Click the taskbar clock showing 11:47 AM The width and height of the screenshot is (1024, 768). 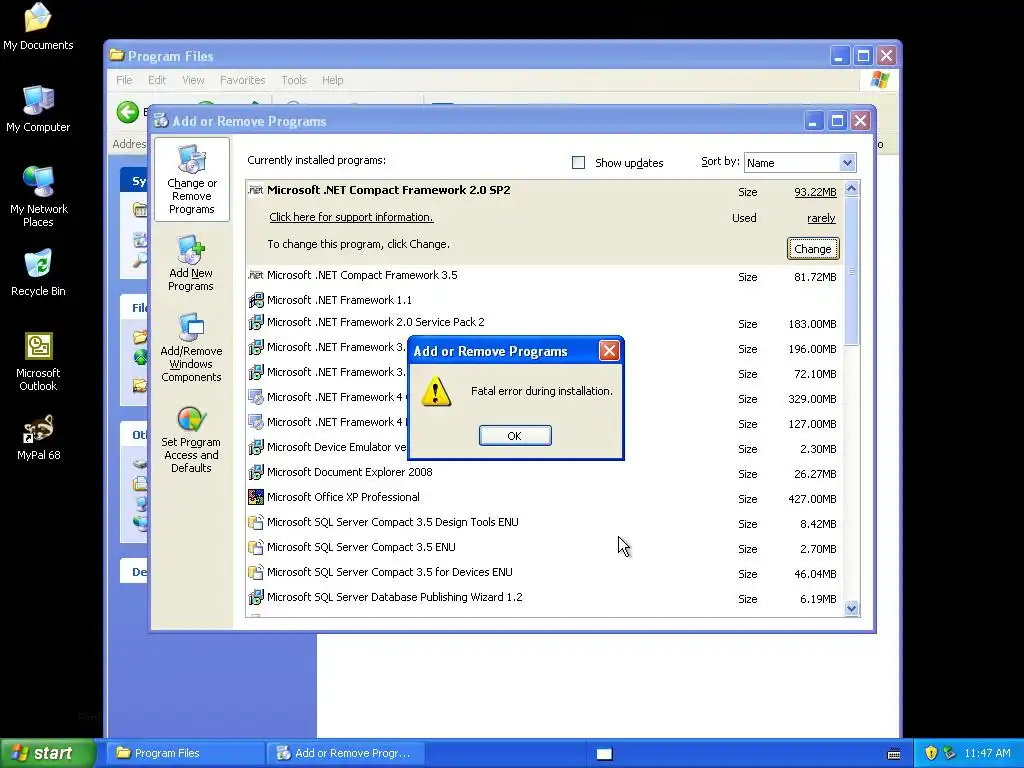pos(987,753)
